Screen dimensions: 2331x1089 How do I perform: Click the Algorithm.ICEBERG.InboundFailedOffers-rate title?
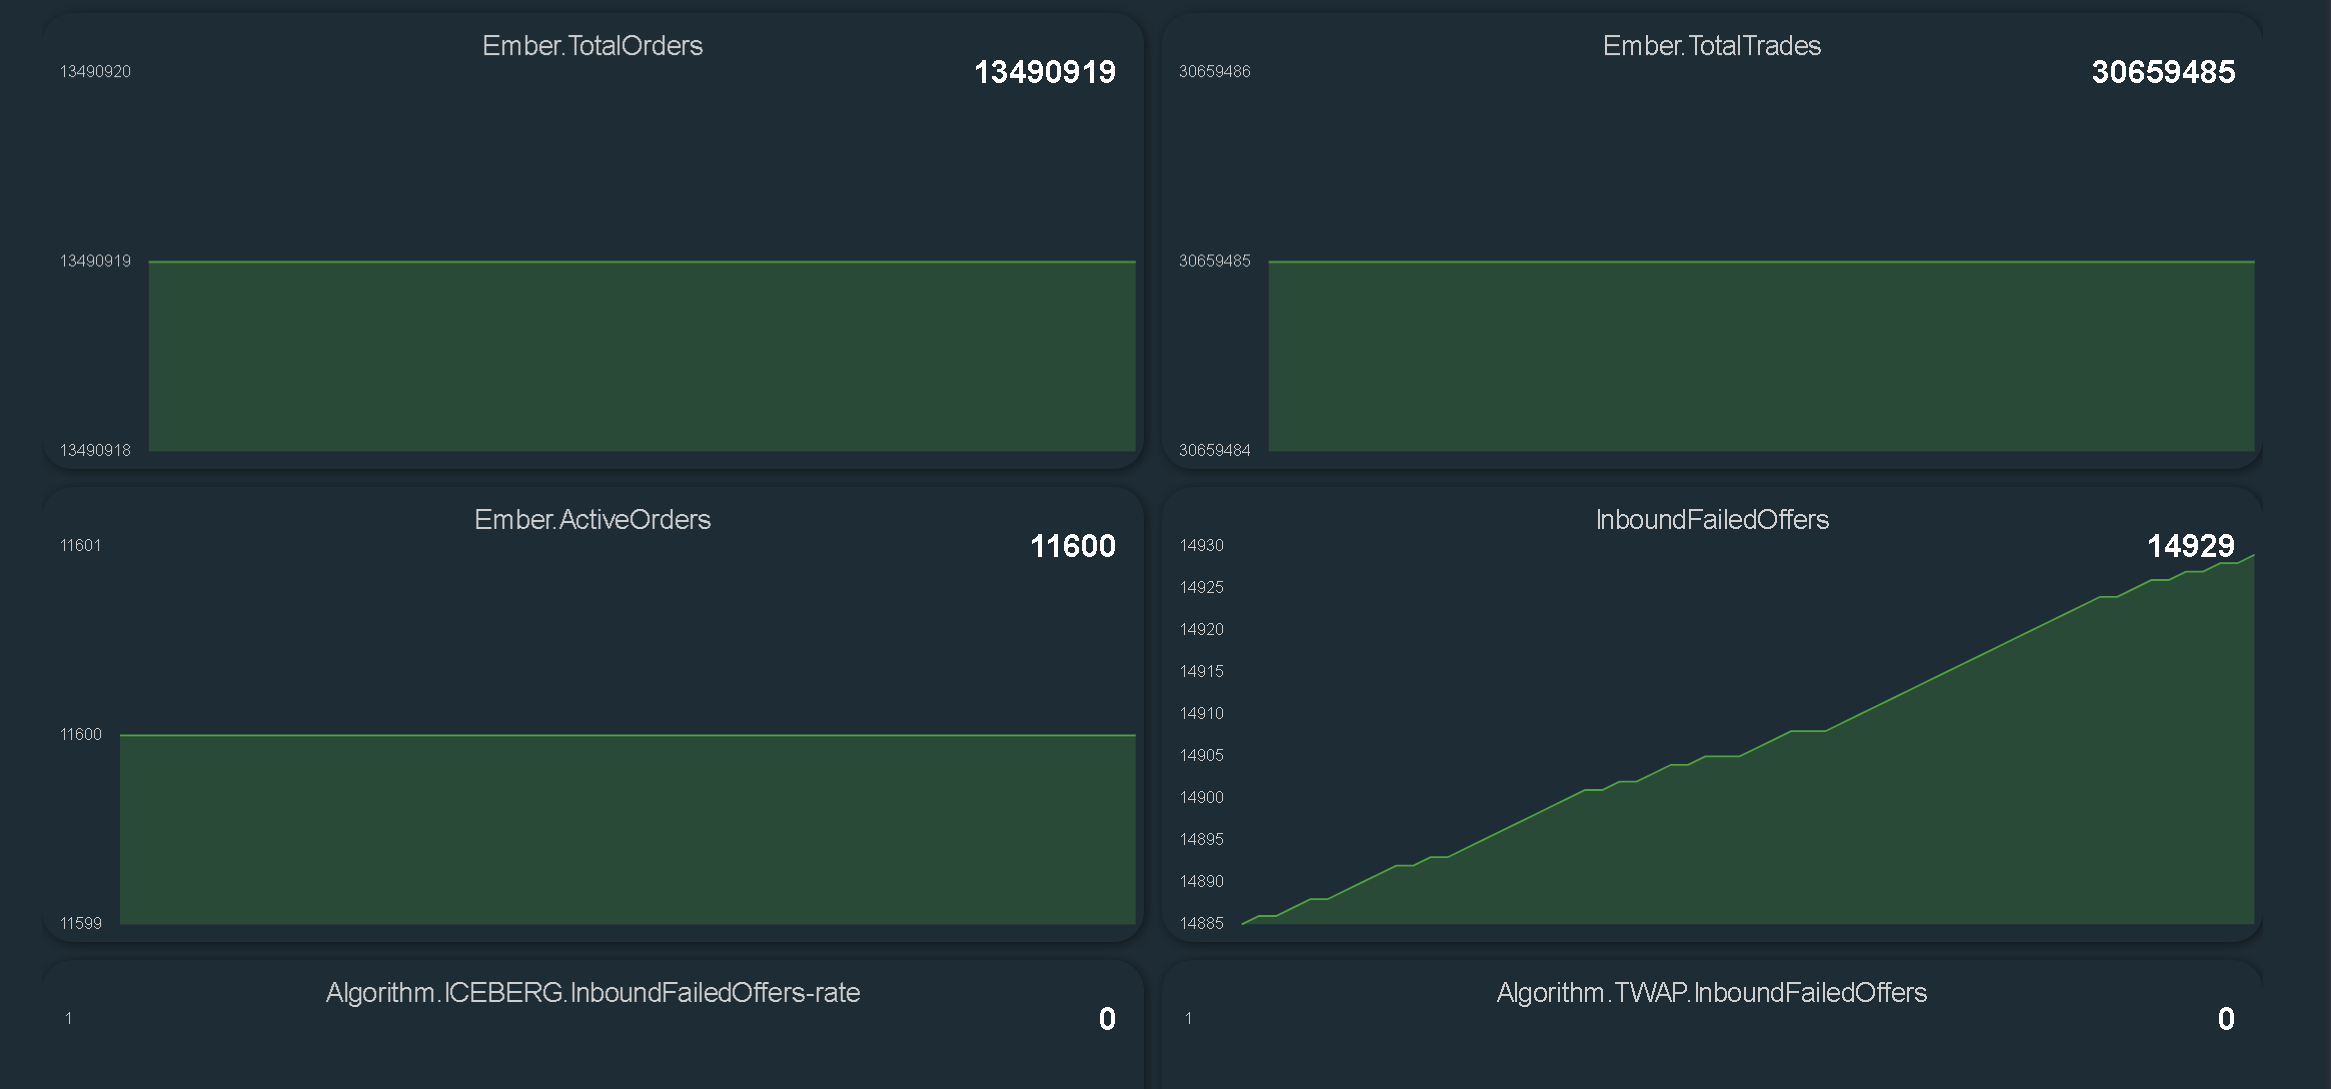(x=593, y=993)
